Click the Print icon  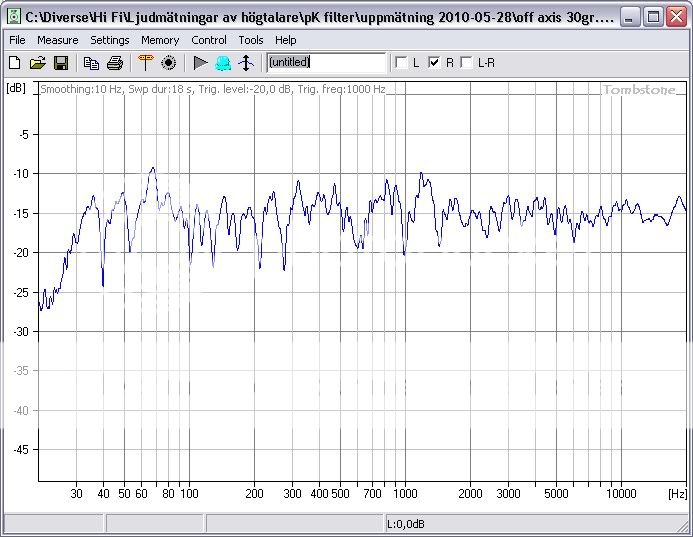(114, 63)
